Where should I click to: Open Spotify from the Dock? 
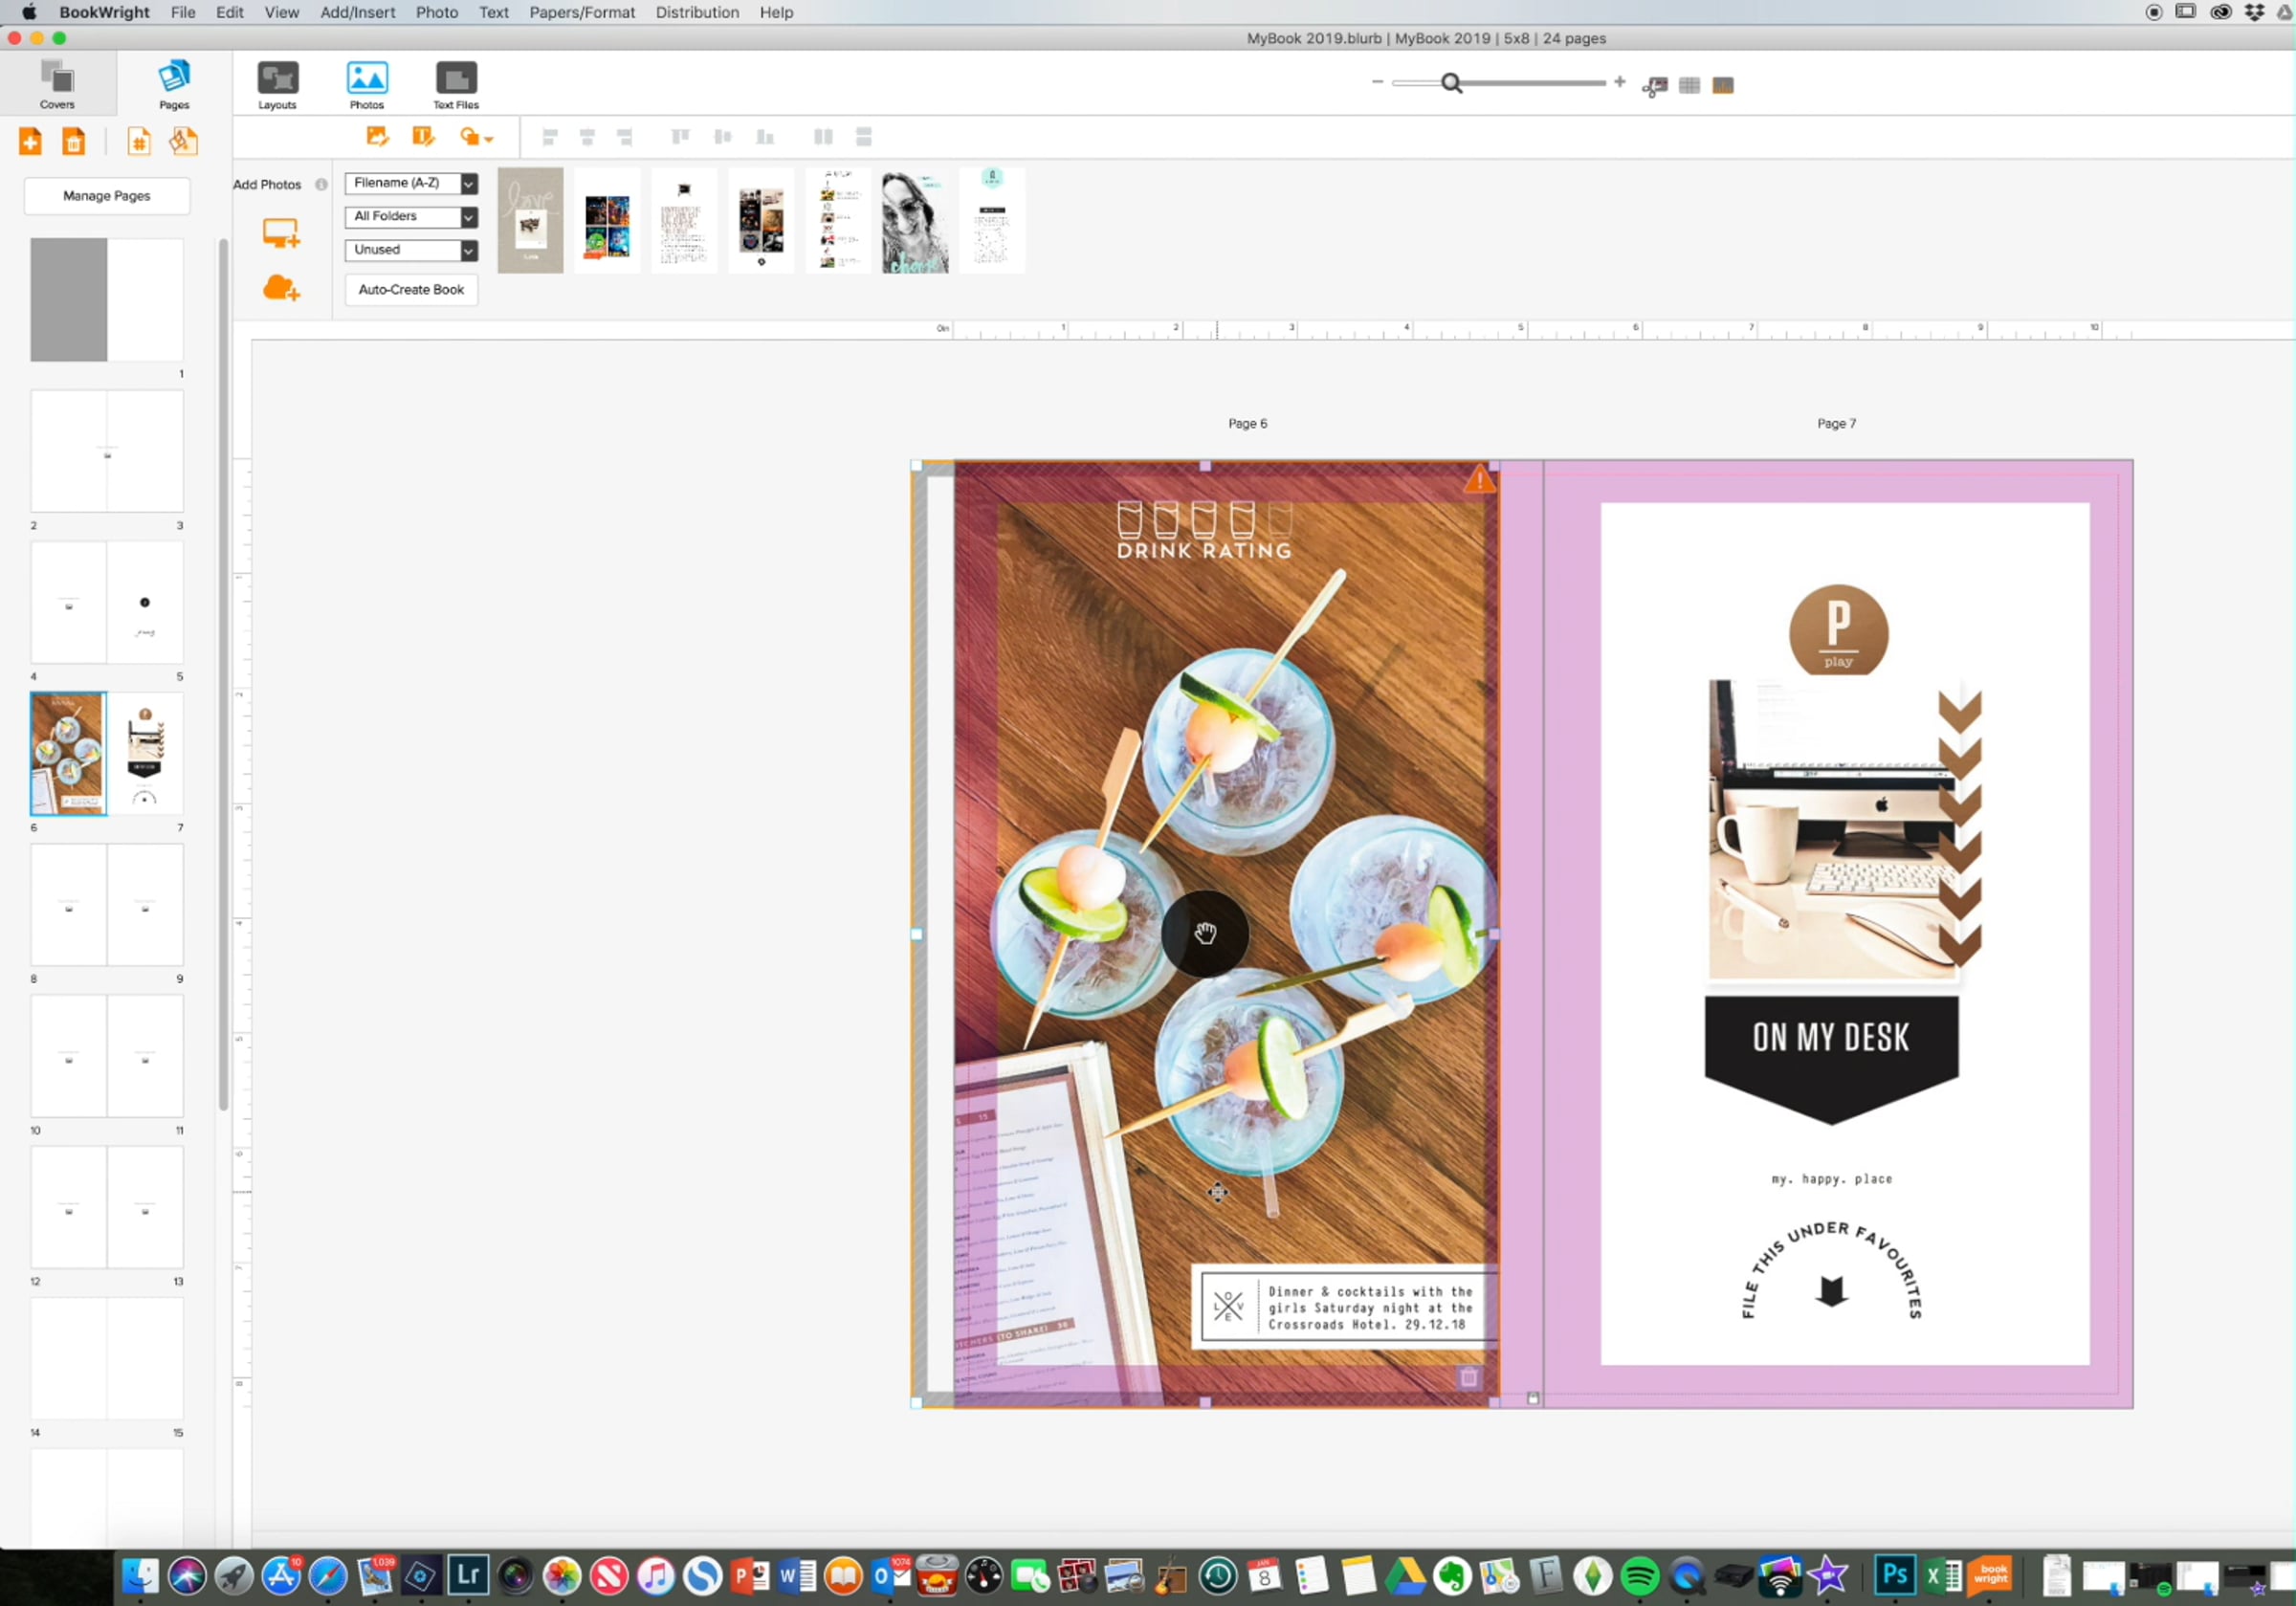point(1639,1576)
